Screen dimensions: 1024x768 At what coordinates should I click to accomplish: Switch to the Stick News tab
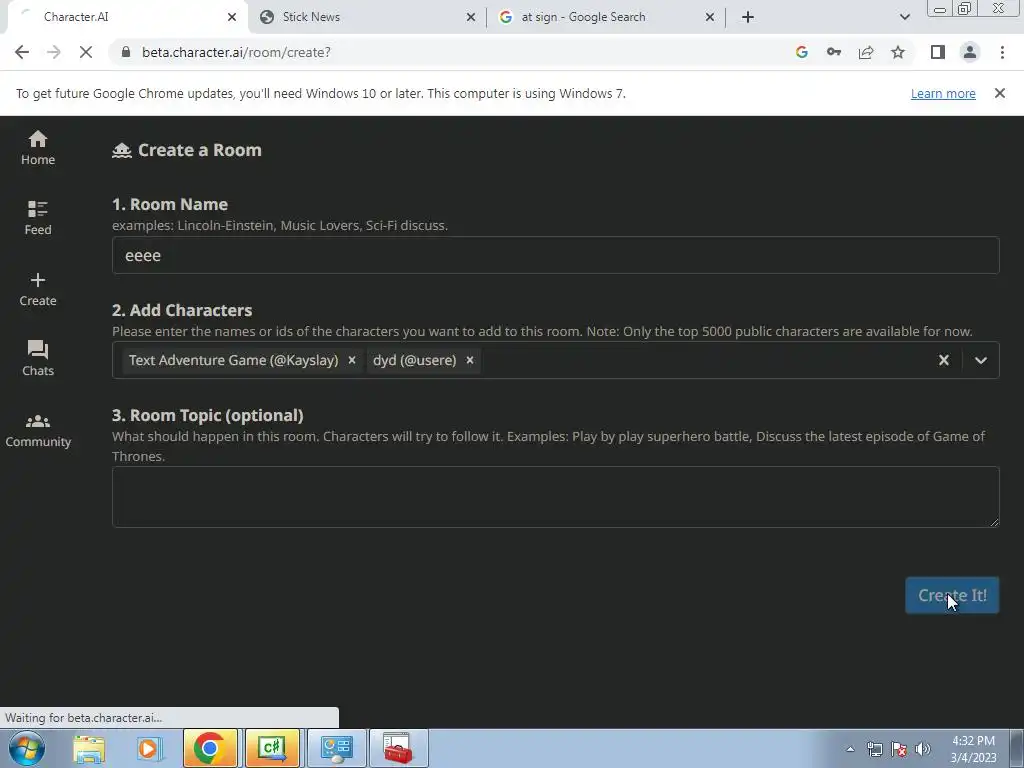pos(367,17)
